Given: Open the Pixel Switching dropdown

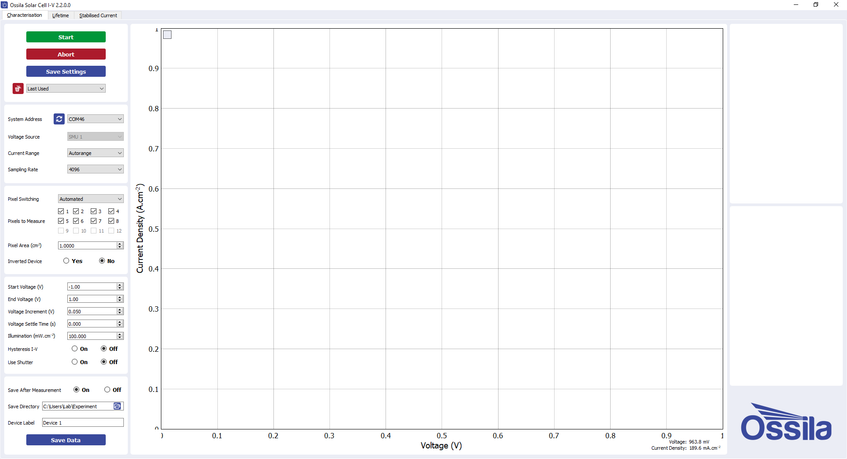Looking at the screenshot, I should pos(90,199).
